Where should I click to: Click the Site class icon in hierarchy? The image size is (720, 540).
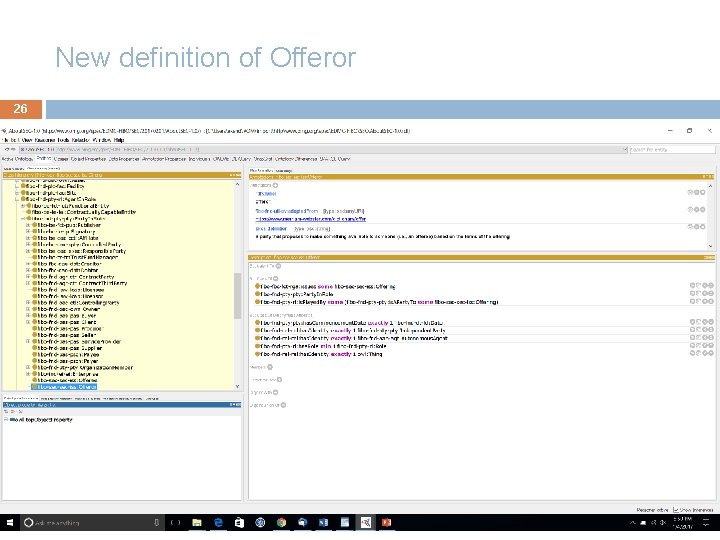23,193
